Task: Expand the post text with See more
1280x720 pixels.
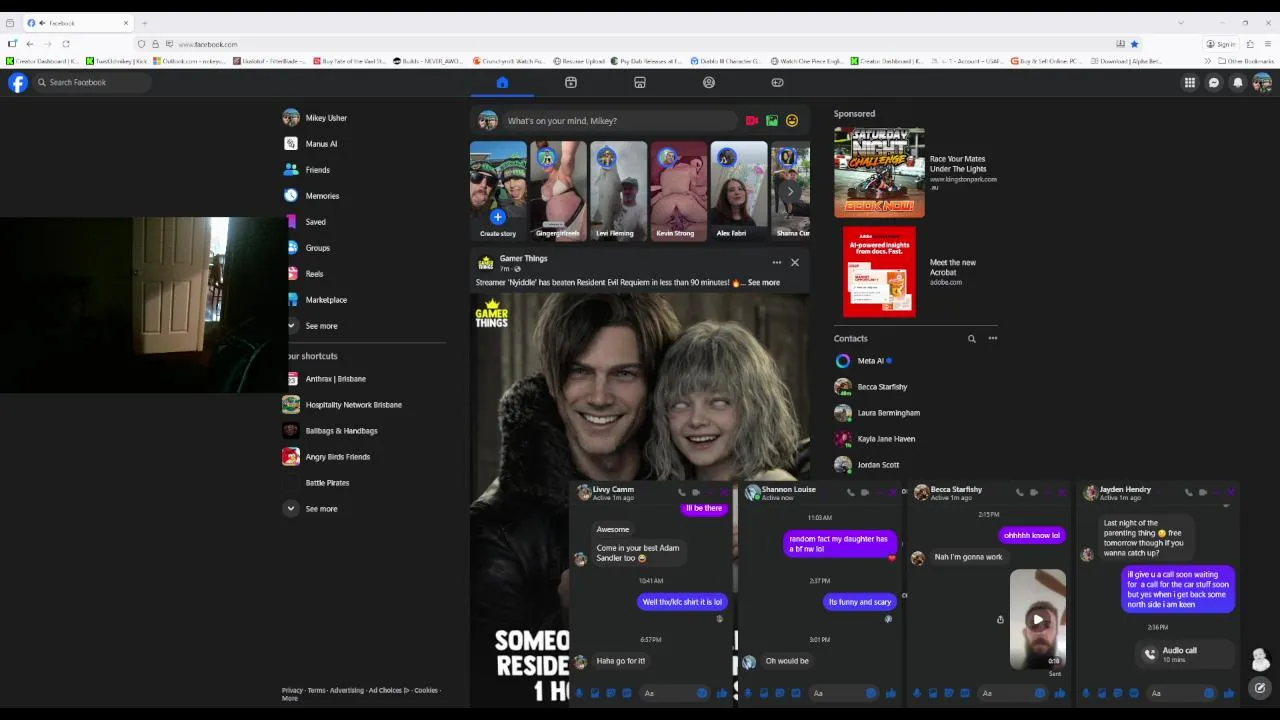Action: coord(764,283)
